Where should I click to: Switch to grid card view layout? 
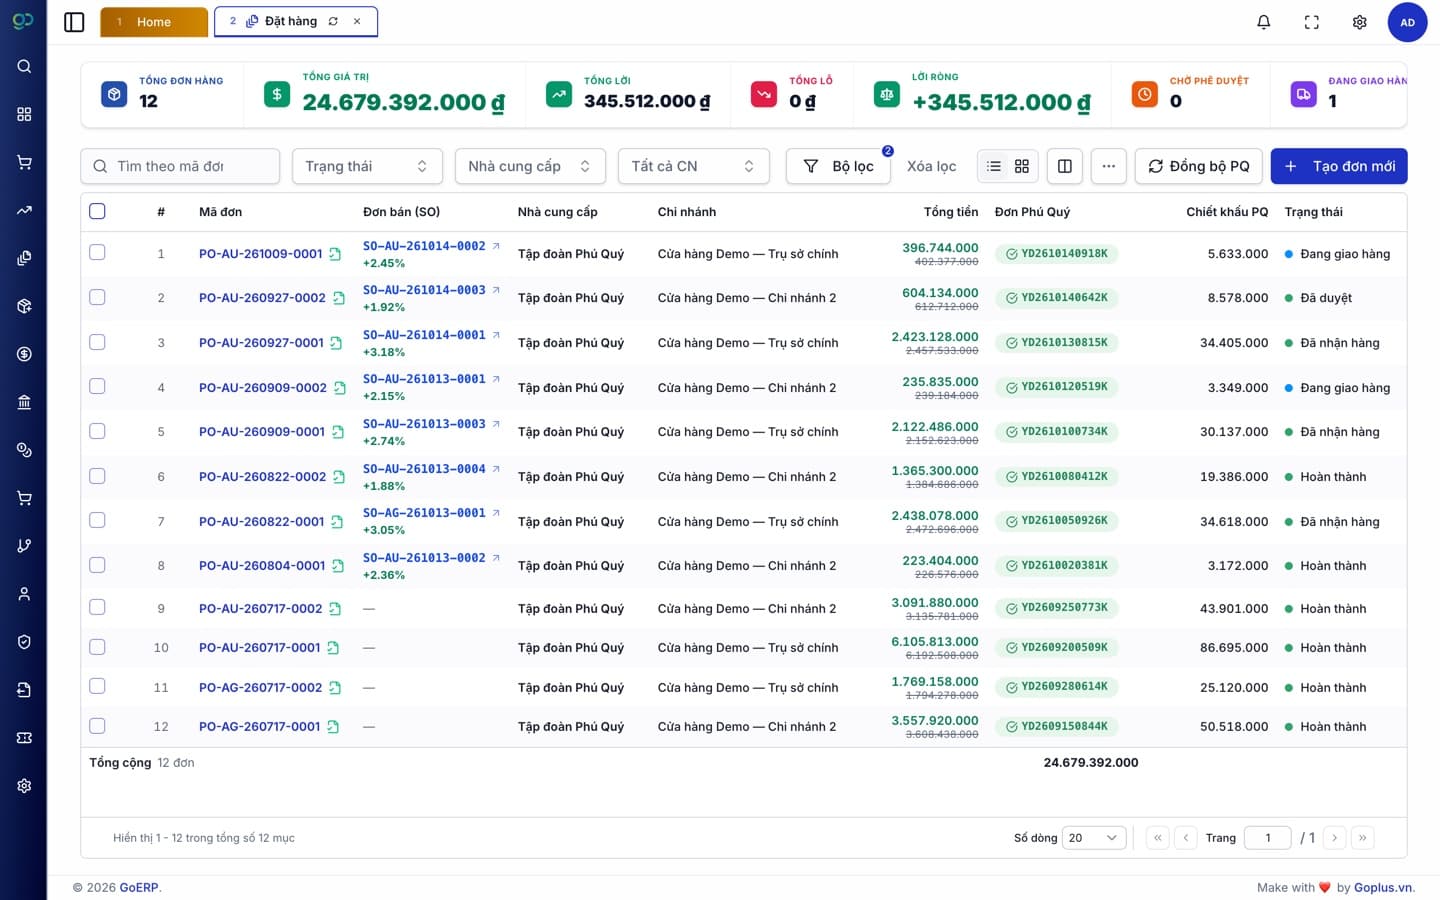click(1022, 166)
